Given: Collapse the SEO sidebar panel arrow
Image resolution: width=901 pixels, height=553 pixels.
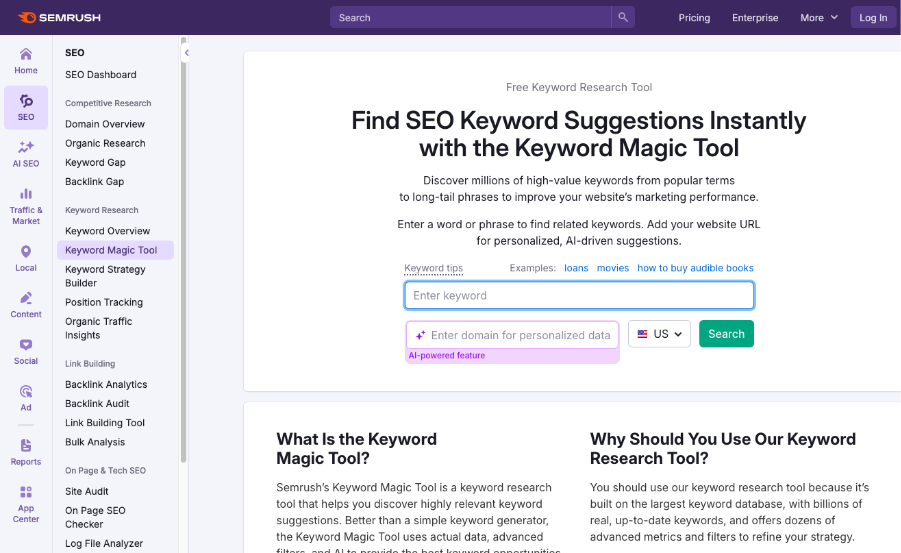Looking at the screenshot, I should coord(186,52).
